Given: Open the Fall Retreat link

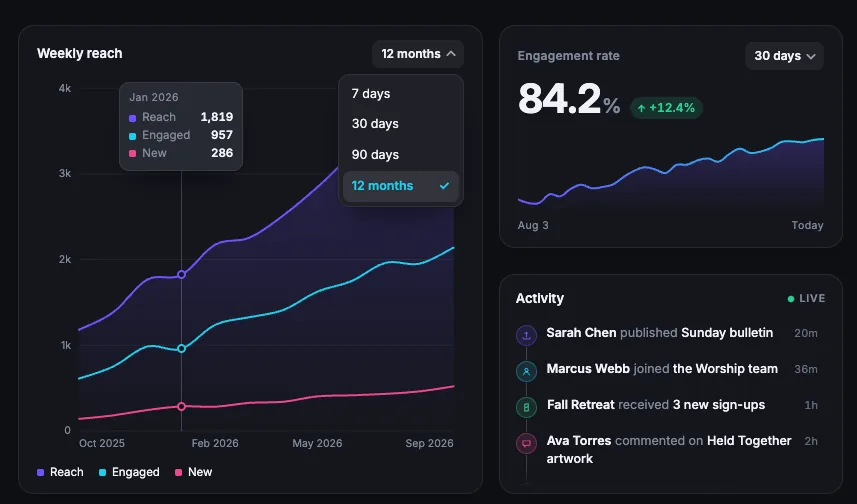Looking at the screenshot, I should 580,405.
